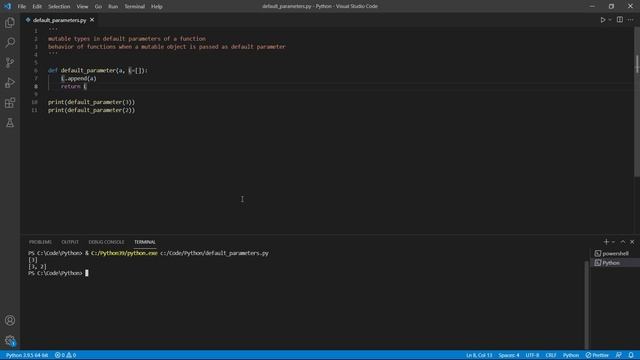Image resolution: width=640 pixels, height=360 pixels.
Task: Open the Run menu
Action: (x=113, y=6)
